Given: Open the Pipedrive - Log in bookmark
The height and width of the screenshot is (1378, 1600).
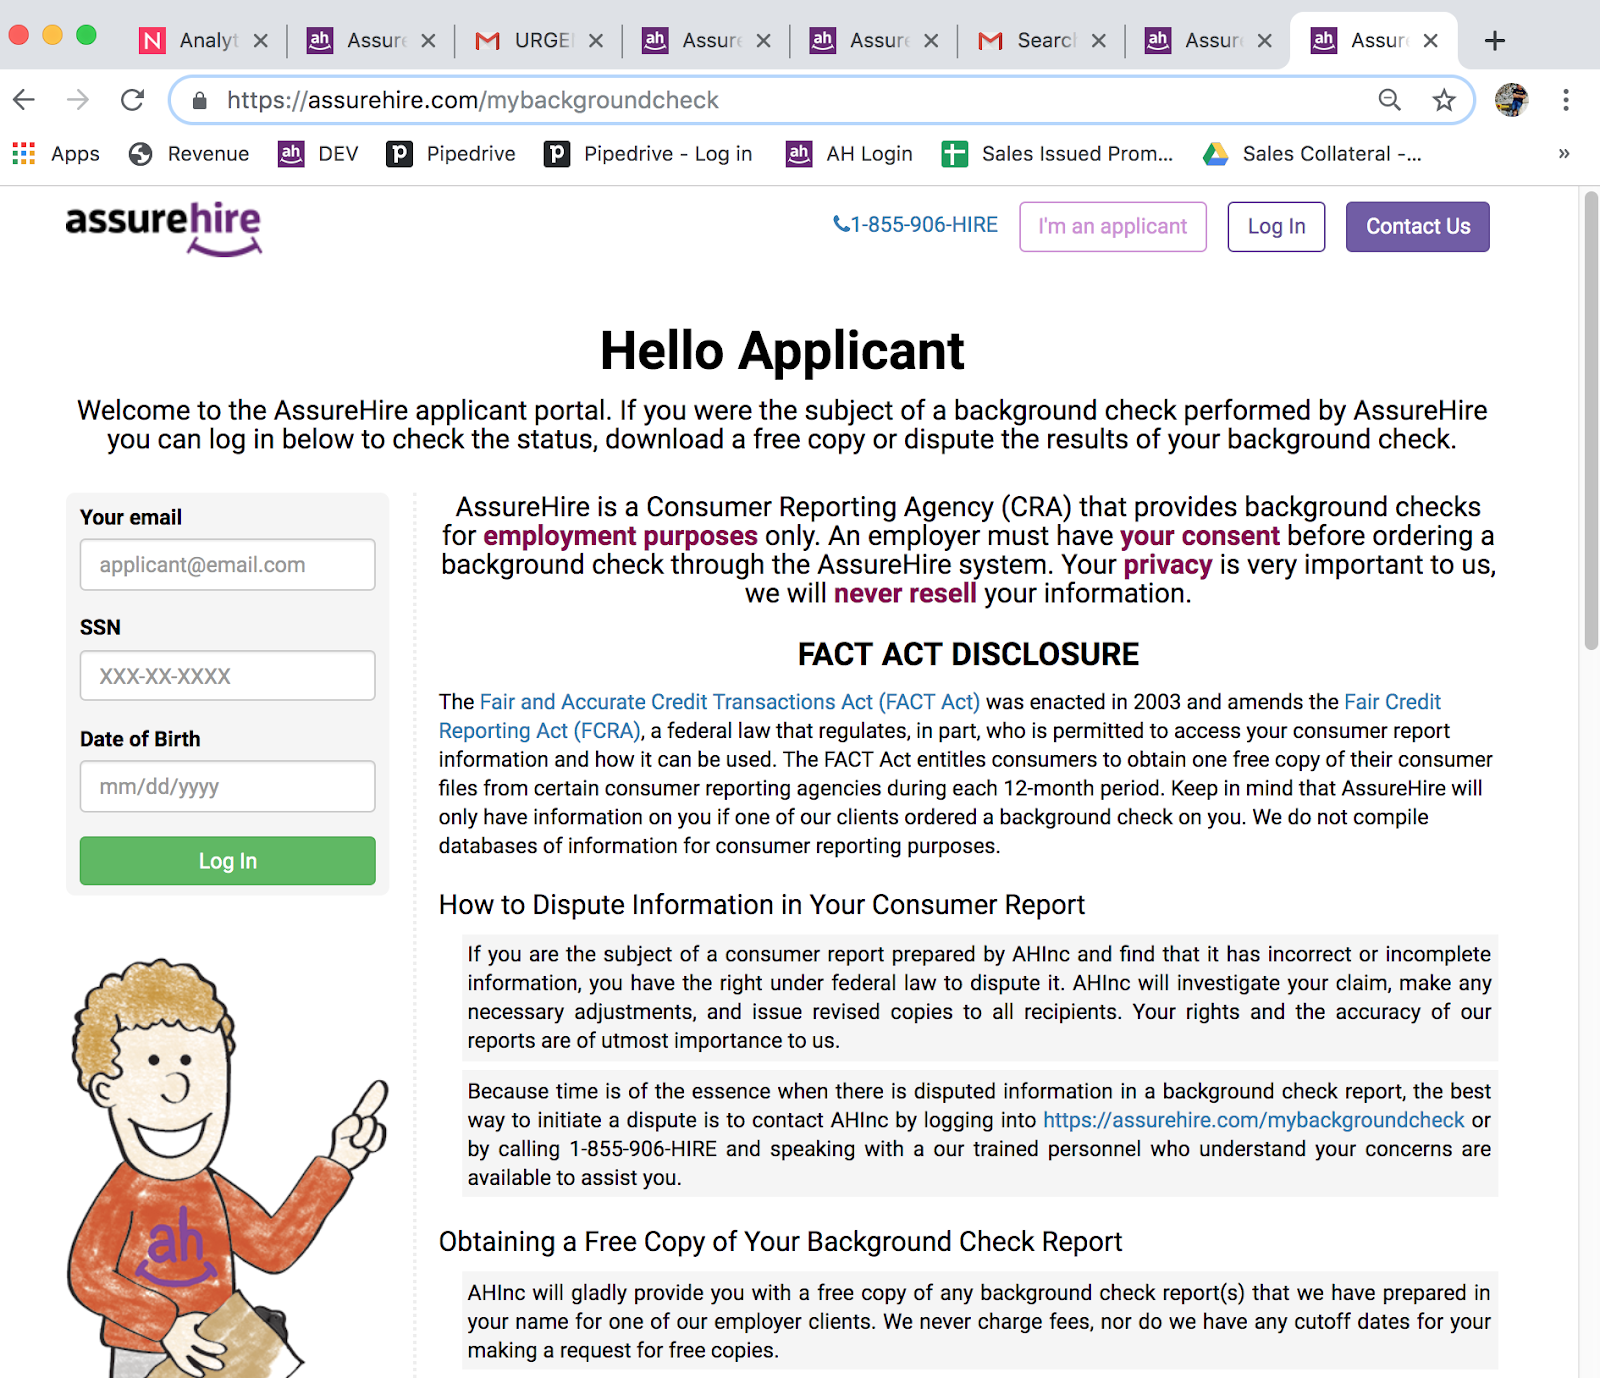Looking at the screenshot, I should 648,154.
